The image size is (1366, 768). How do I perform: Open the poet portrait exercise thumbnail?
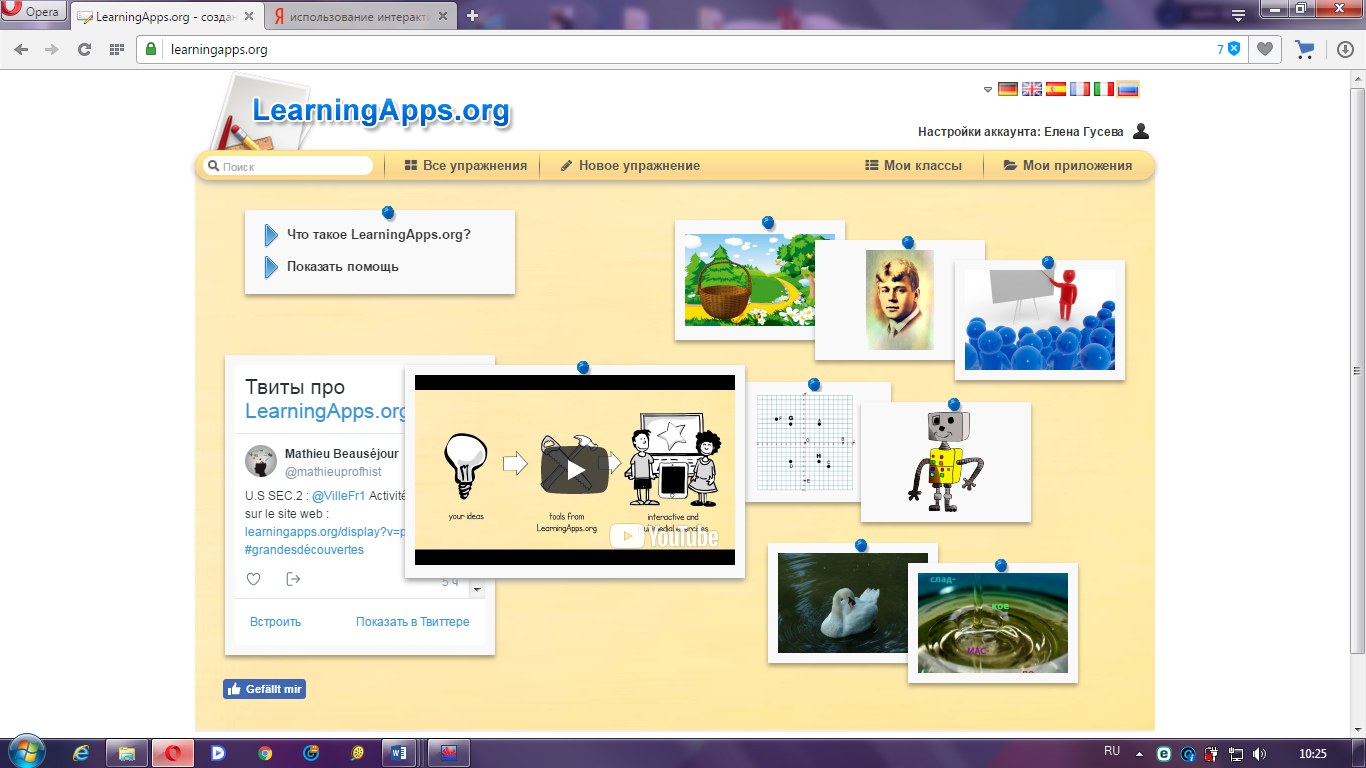pyautogui.click(x=900, y=300)
